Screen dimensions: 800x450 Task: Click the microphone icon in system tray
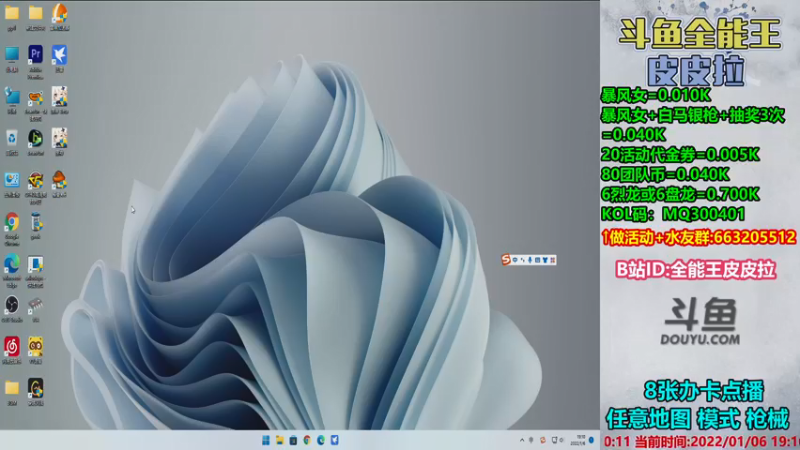[x=531, y=440]
